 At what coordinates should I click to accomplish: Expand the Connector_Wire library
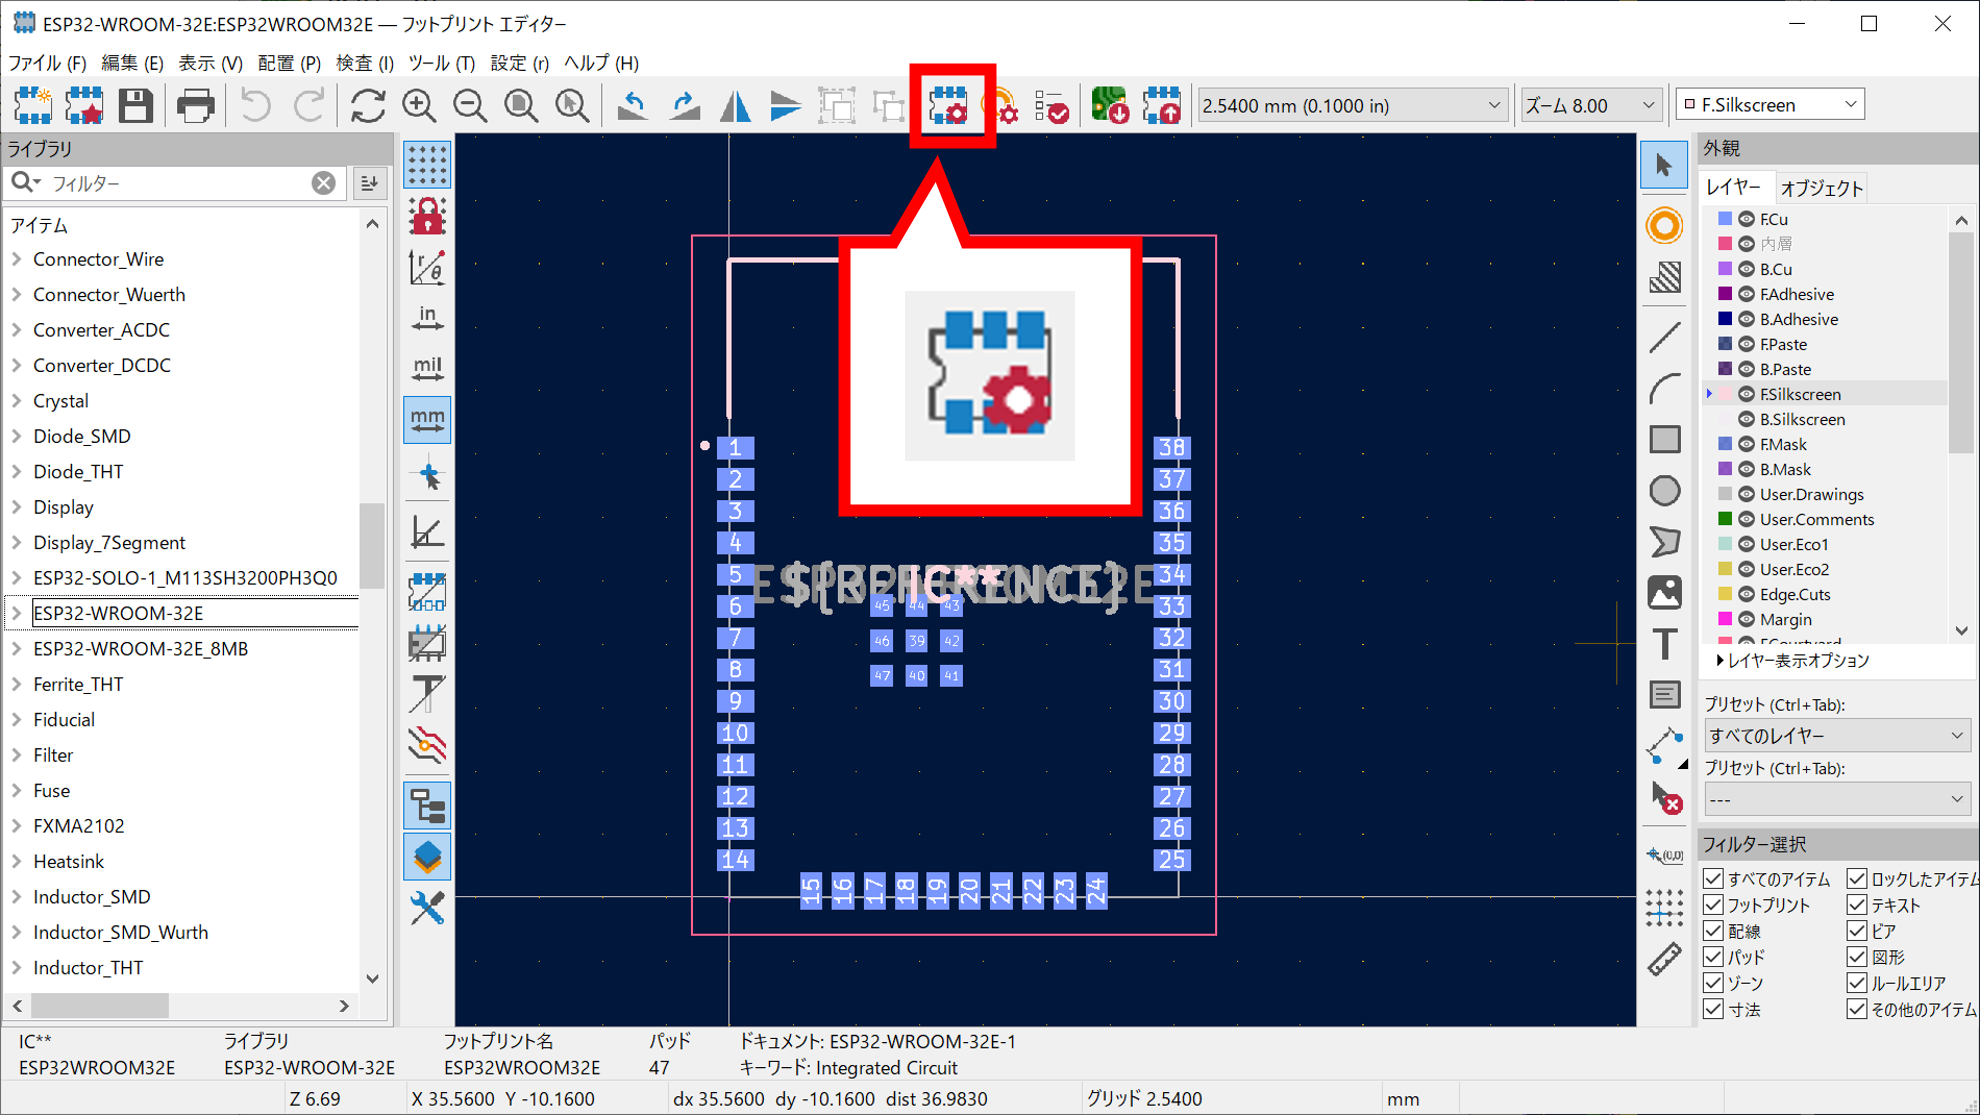[16, 259]
